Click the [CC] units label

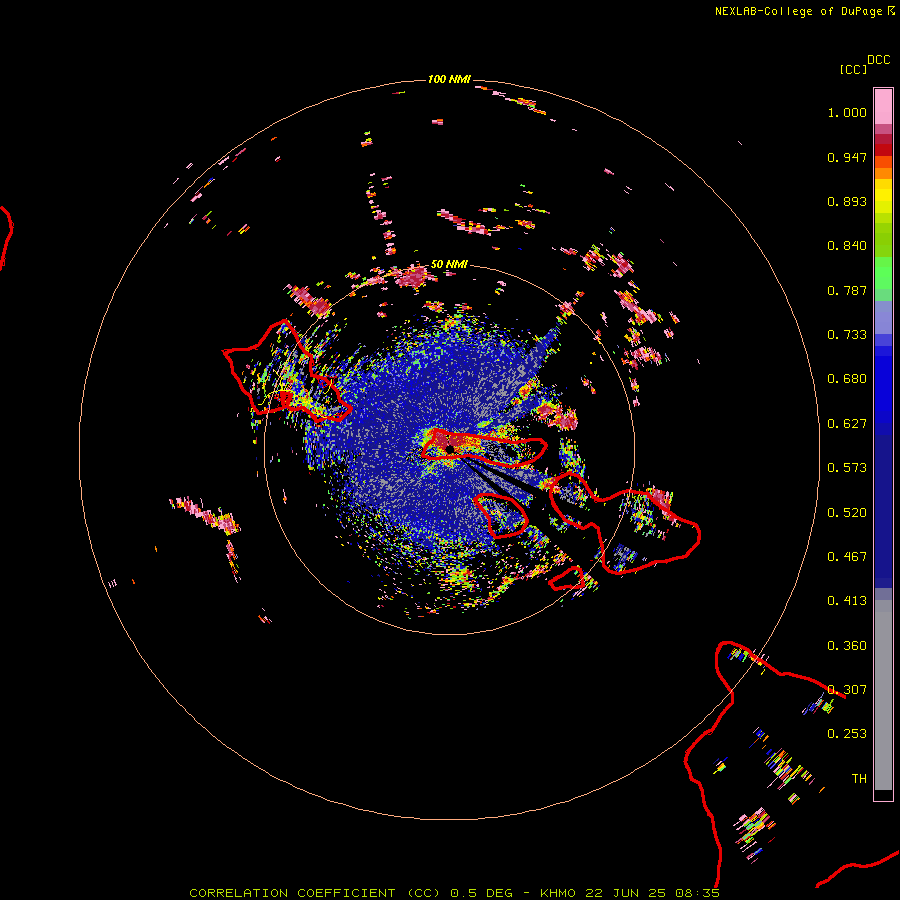[853, 69]
